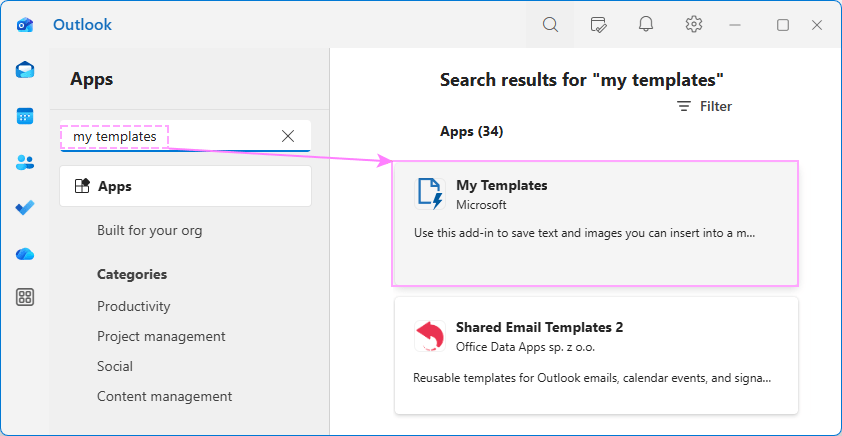This screenshot has width=842, height=436.
Task: Select the Apps item in left panel
Action: pos(185,186)
